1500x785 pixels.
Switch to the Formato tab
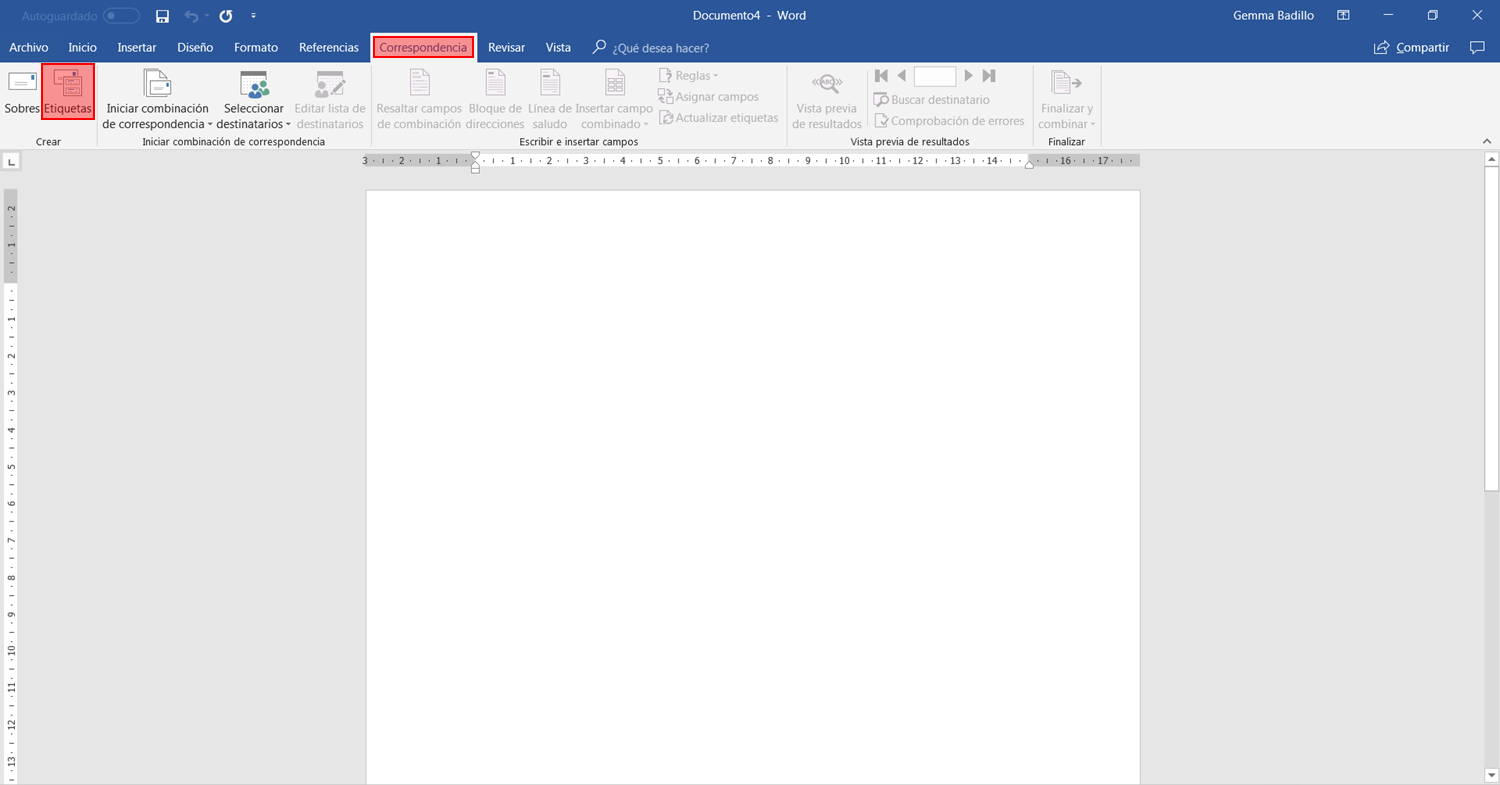[x=256, y=47]
